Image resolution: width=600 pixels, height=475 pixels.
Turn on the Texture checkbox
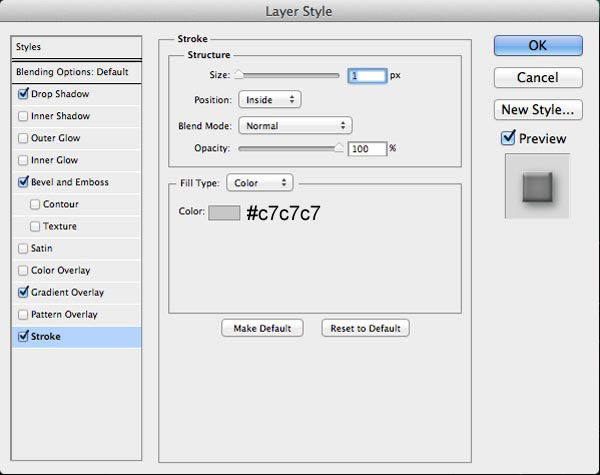coord(35,226)
